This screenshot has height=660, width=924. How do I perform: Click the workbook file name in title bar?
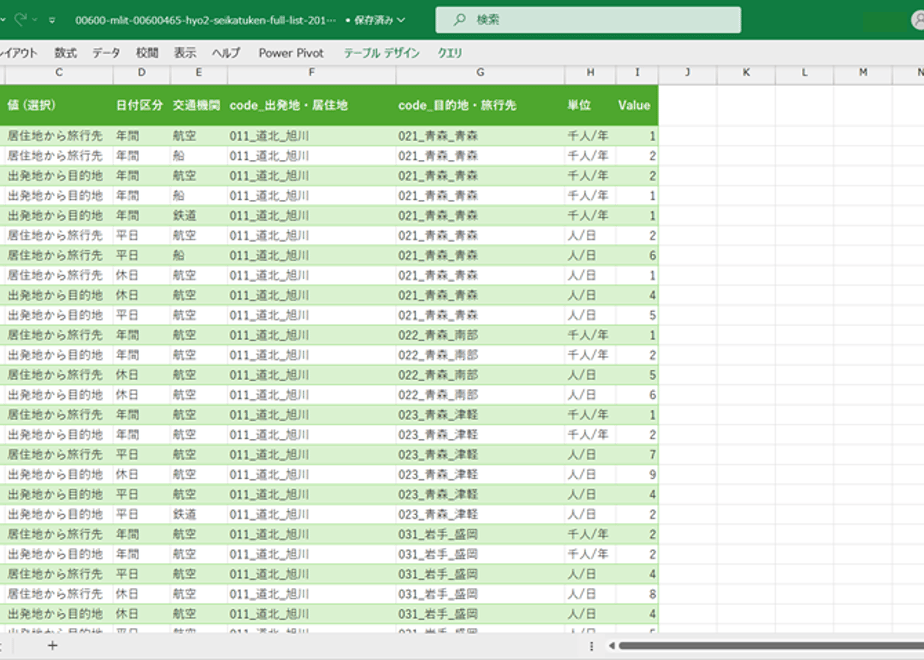point(205,20)
